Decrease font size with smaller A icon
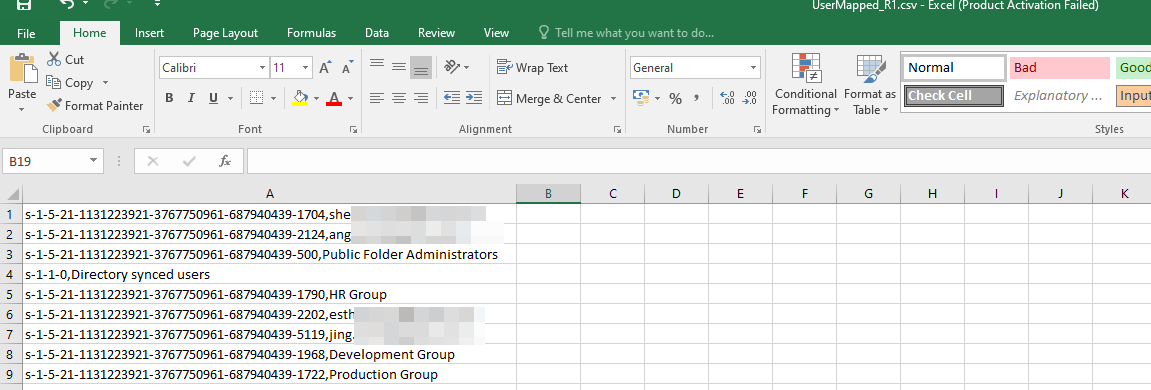The width and height of the screenshot is (1151, 390). click(x=346, y=68)
